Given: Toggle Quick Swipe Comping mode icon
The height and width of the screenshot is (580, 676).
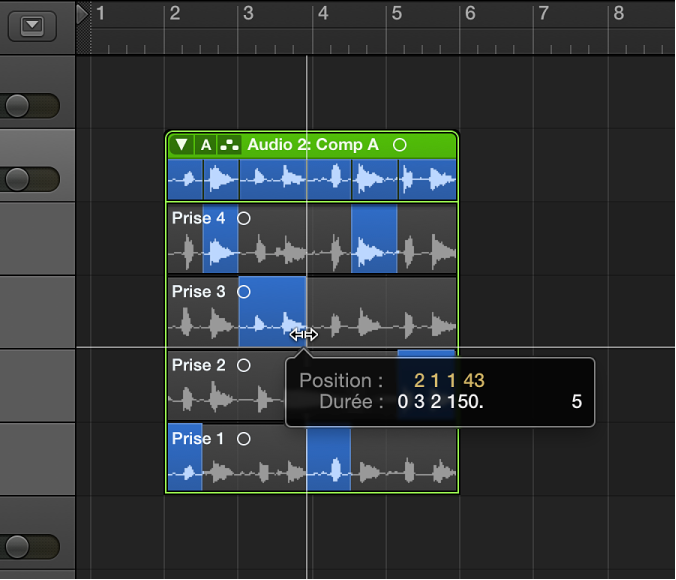Looking at the screenshot, I should pyautogui.click(x=230, y=145).
